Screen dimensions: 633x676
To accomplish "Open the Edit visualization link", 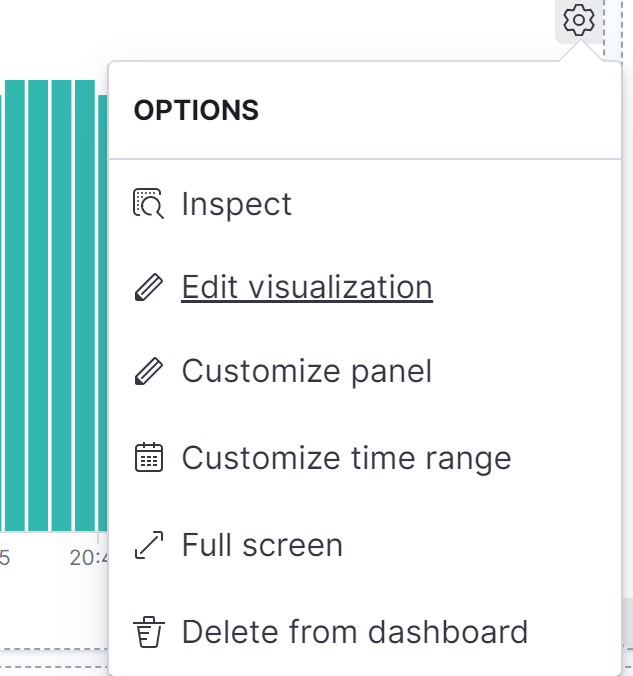I will [307, 287].
